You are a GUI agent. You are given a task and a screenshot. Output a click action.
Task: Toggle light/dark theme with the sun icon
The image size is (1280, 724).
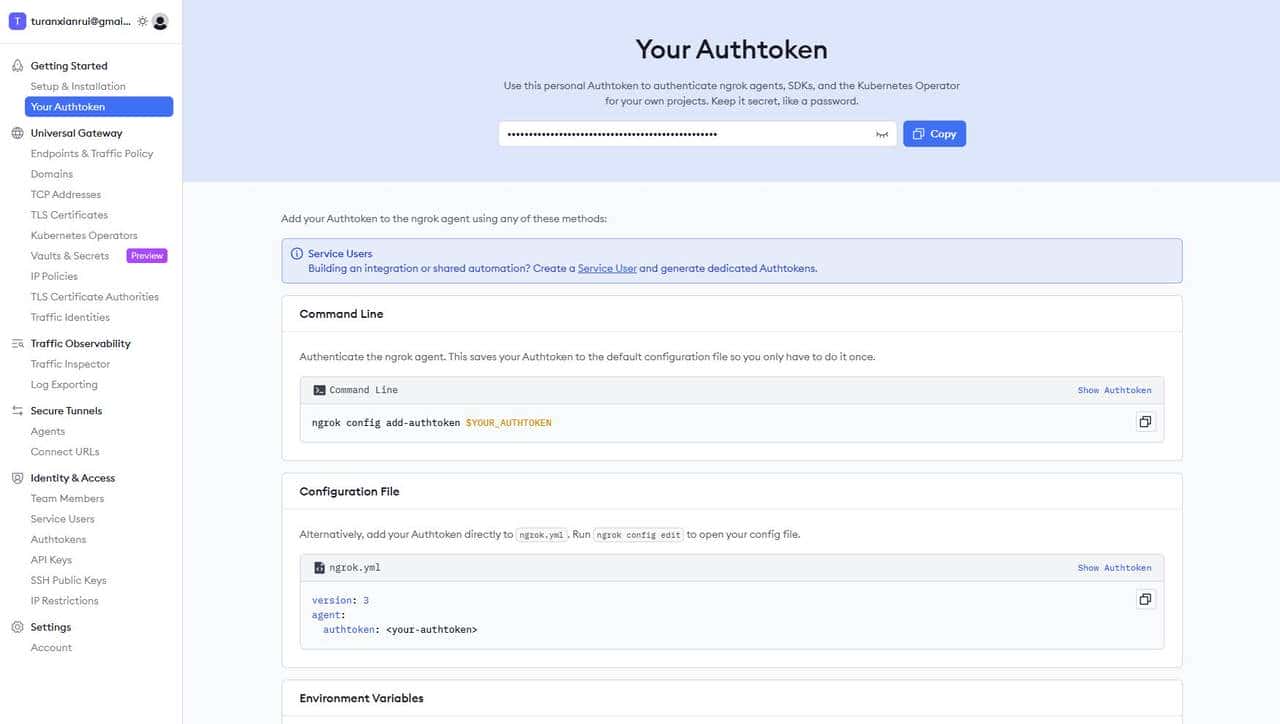tap(141, 21)
